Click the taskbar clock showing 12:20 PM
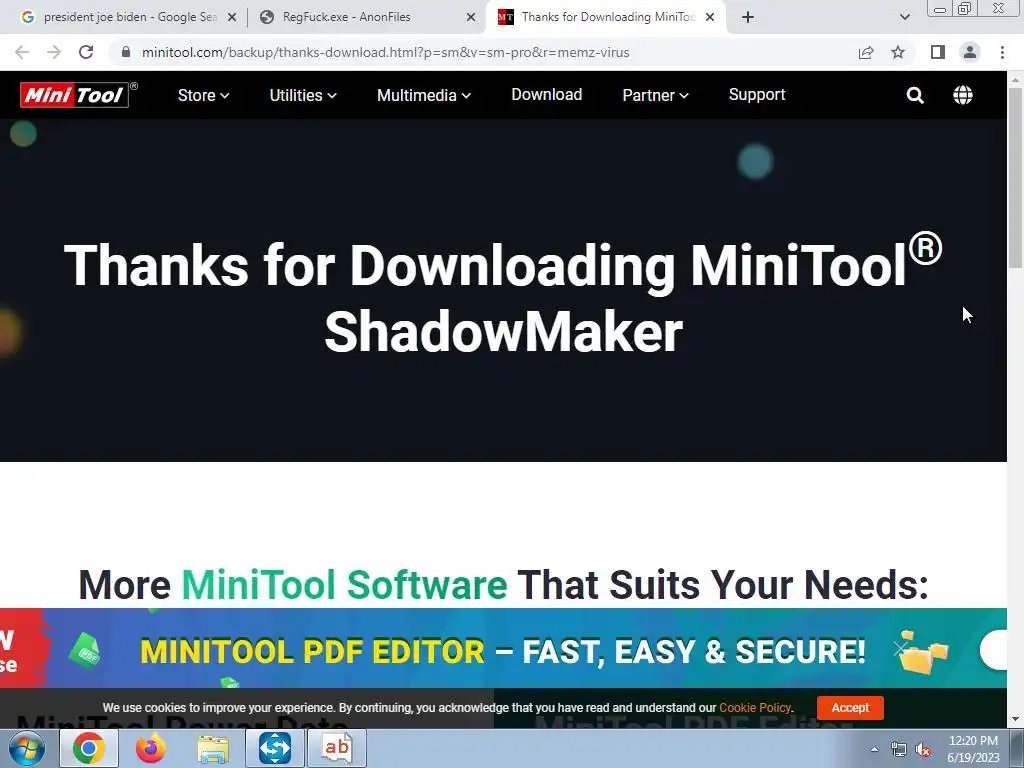The height and width of the screenshot is (768, 1024). pyautogui.click(x=973, y=749)
